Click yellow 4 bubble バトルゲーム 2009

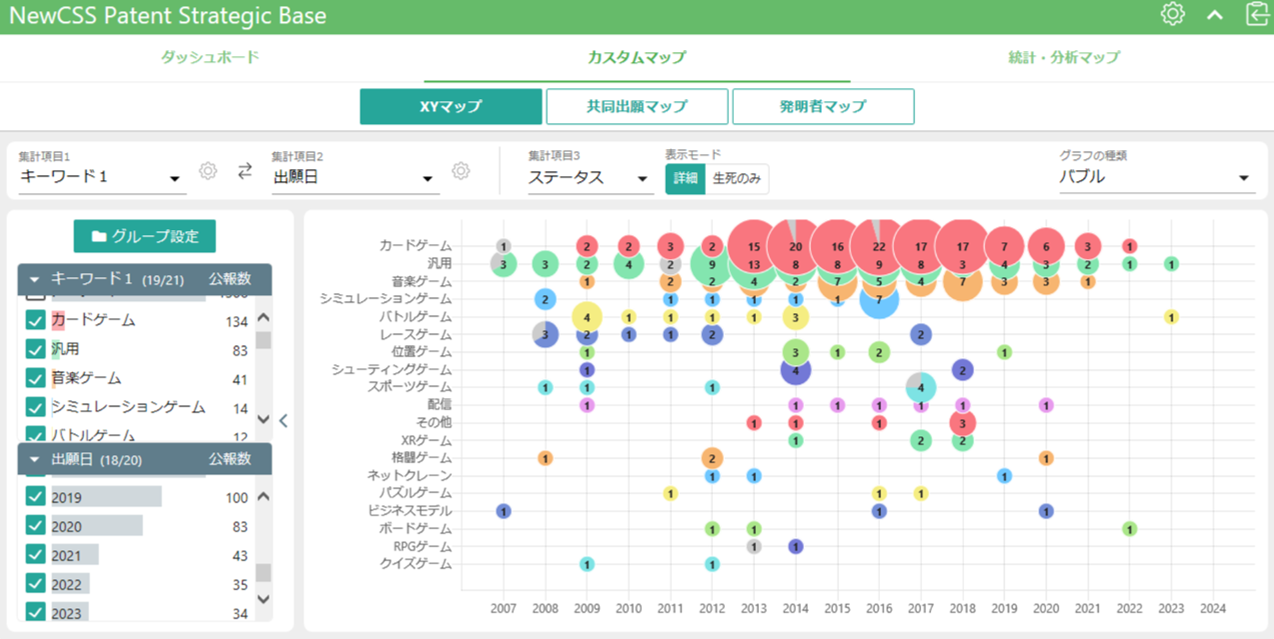[587, 317]
